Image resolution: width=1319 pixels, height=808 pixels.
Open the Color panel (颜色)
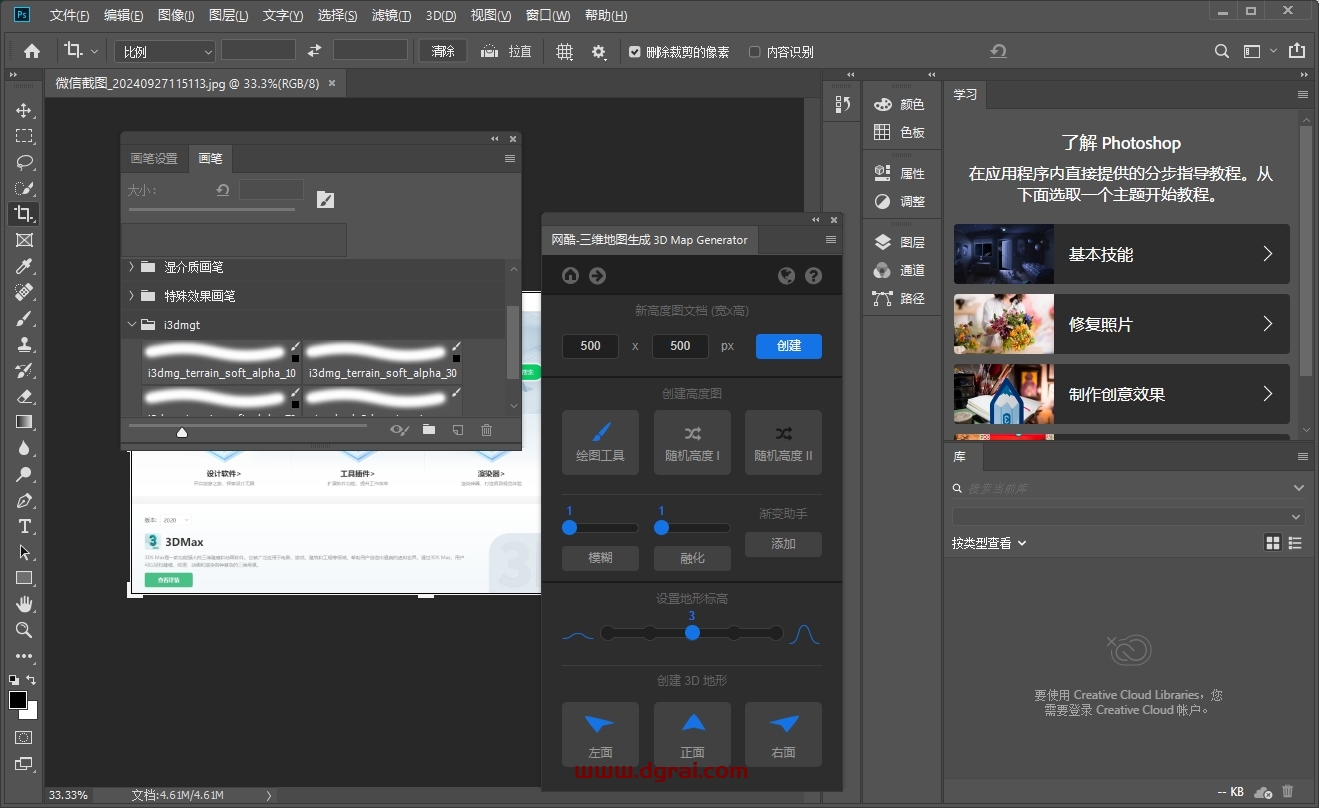[x=899, y=104]
